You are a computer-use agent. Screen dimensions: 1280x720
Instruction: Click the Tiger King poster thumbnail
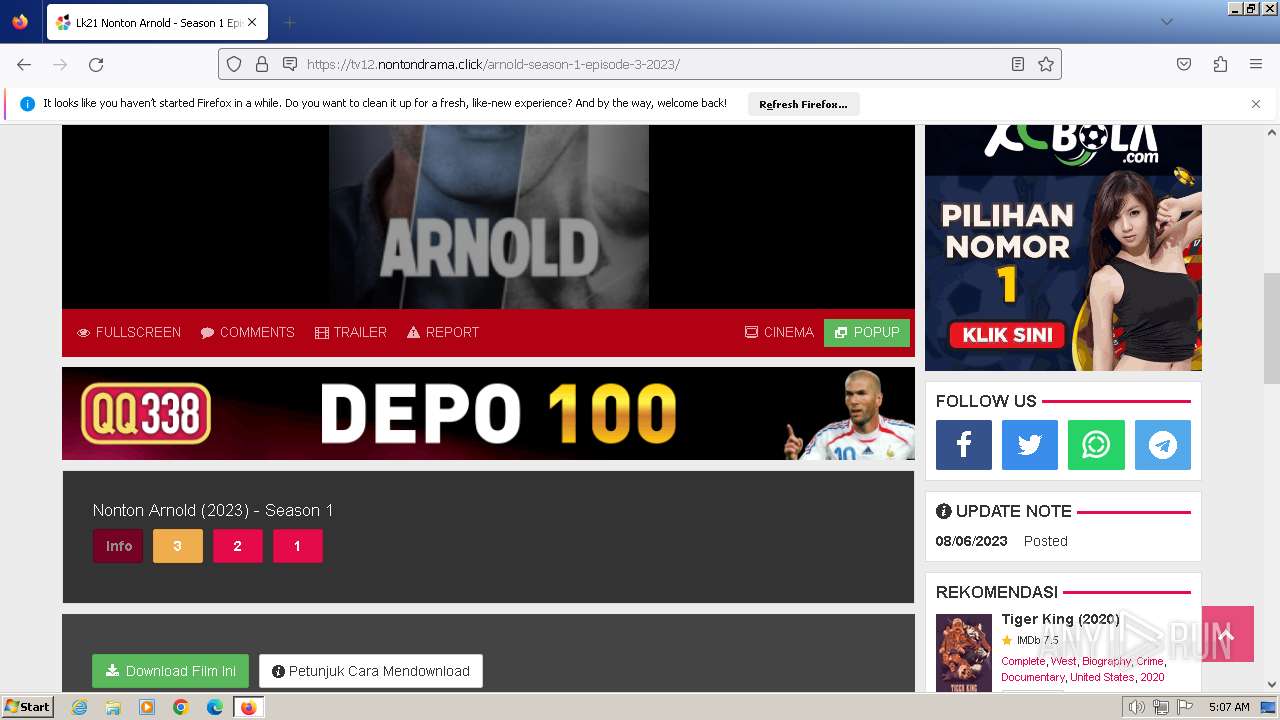(964, 652)
